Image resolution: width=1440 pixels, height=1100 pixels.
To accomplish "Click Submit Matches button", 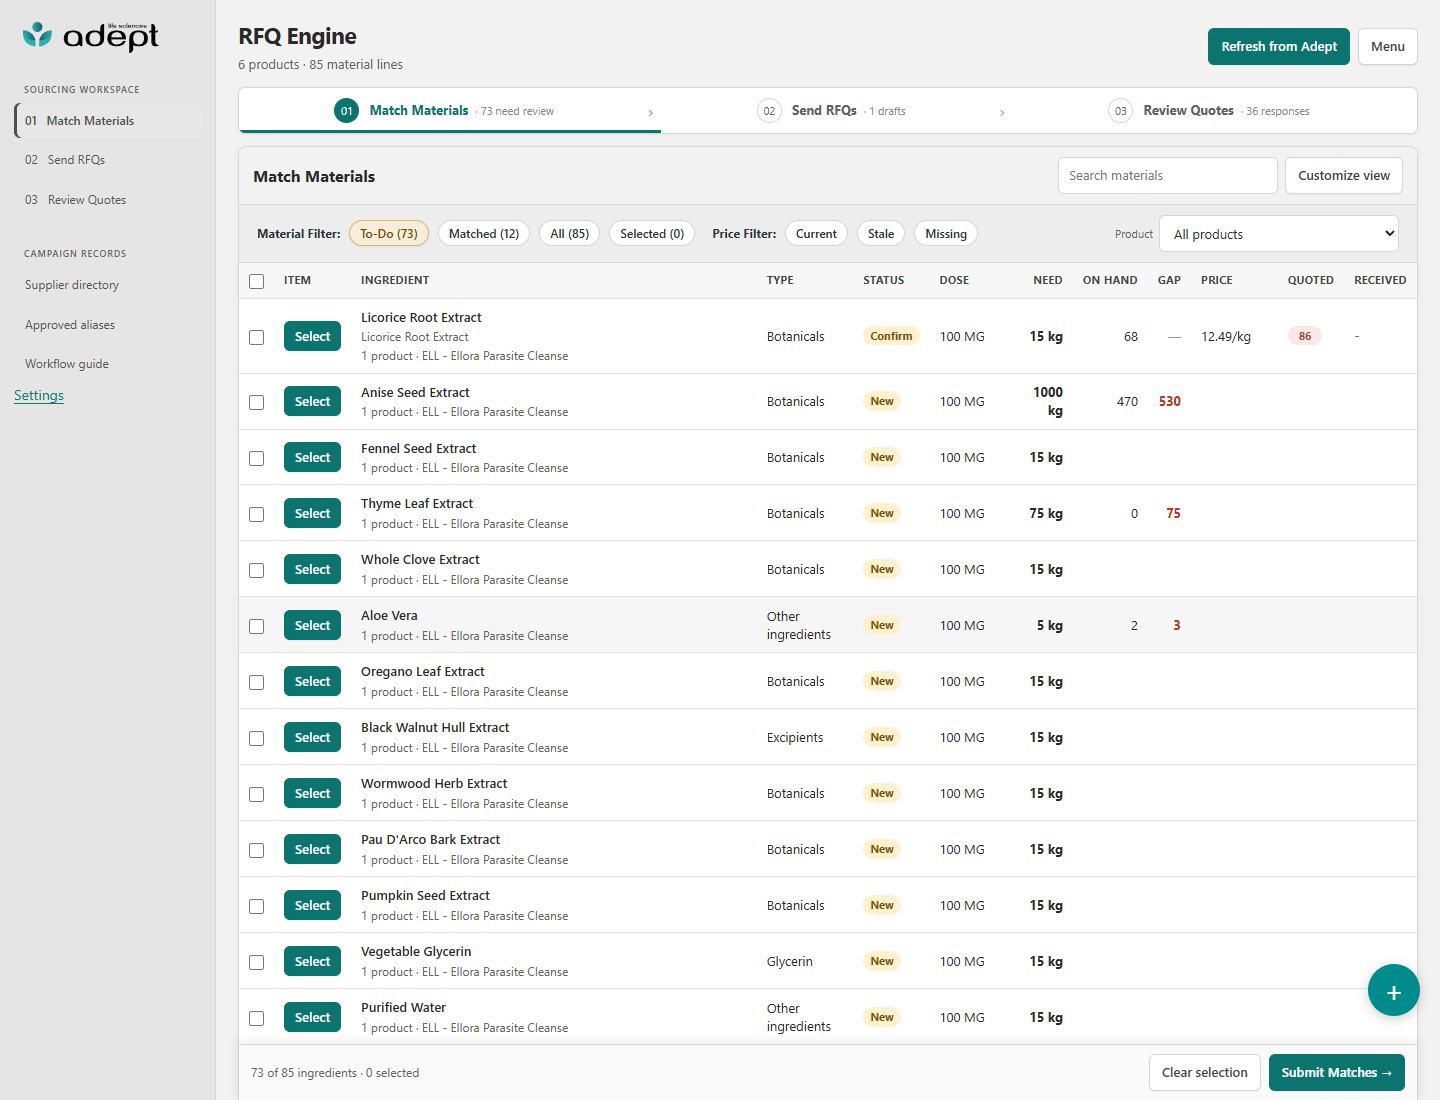I will coord(1336,1073).
